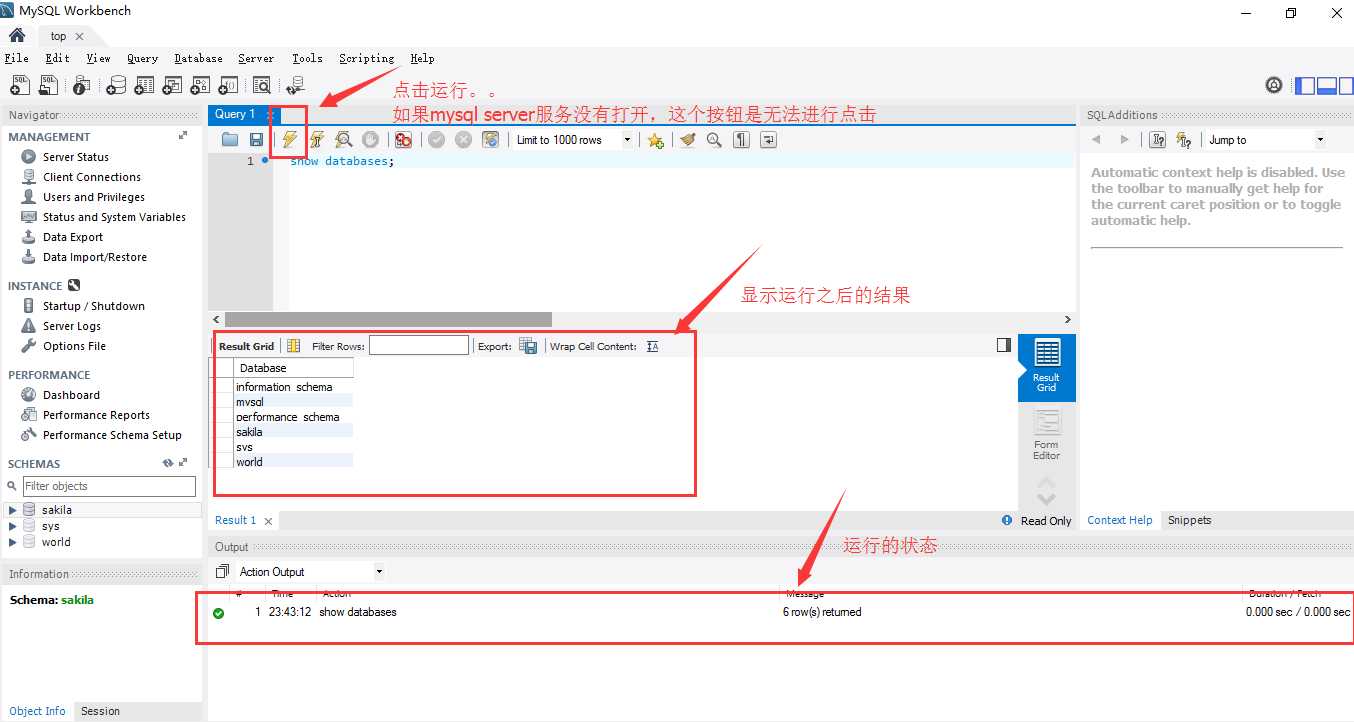Expand the sys schema tree node

(x=13, y=526)
